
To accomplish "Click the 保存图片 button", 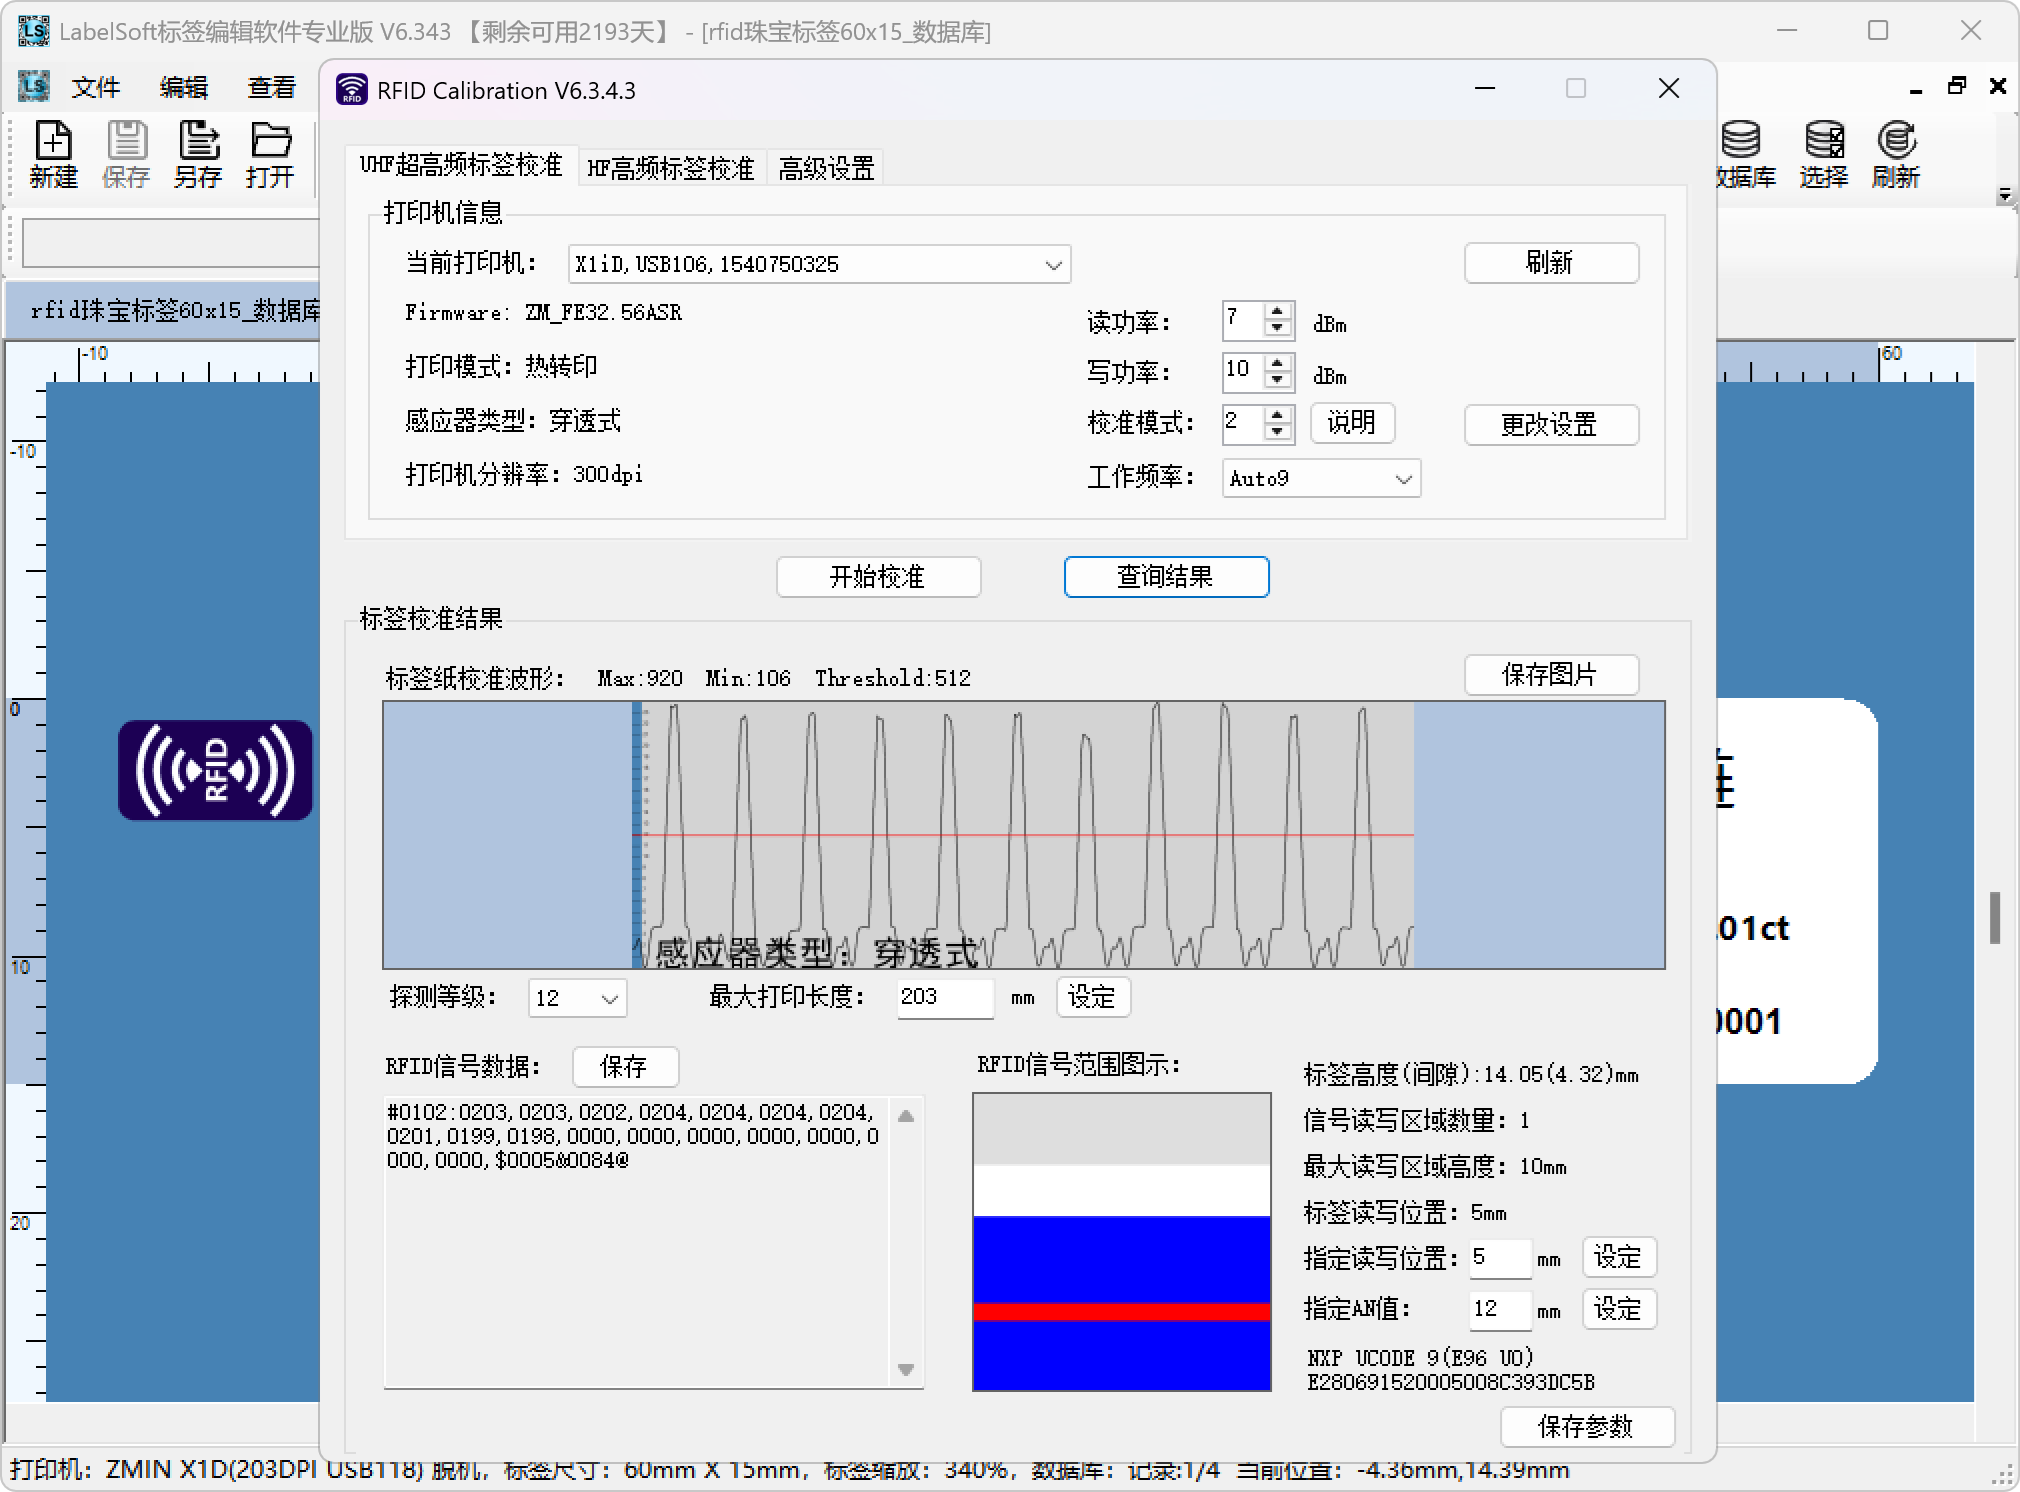I will [1551, 675].
